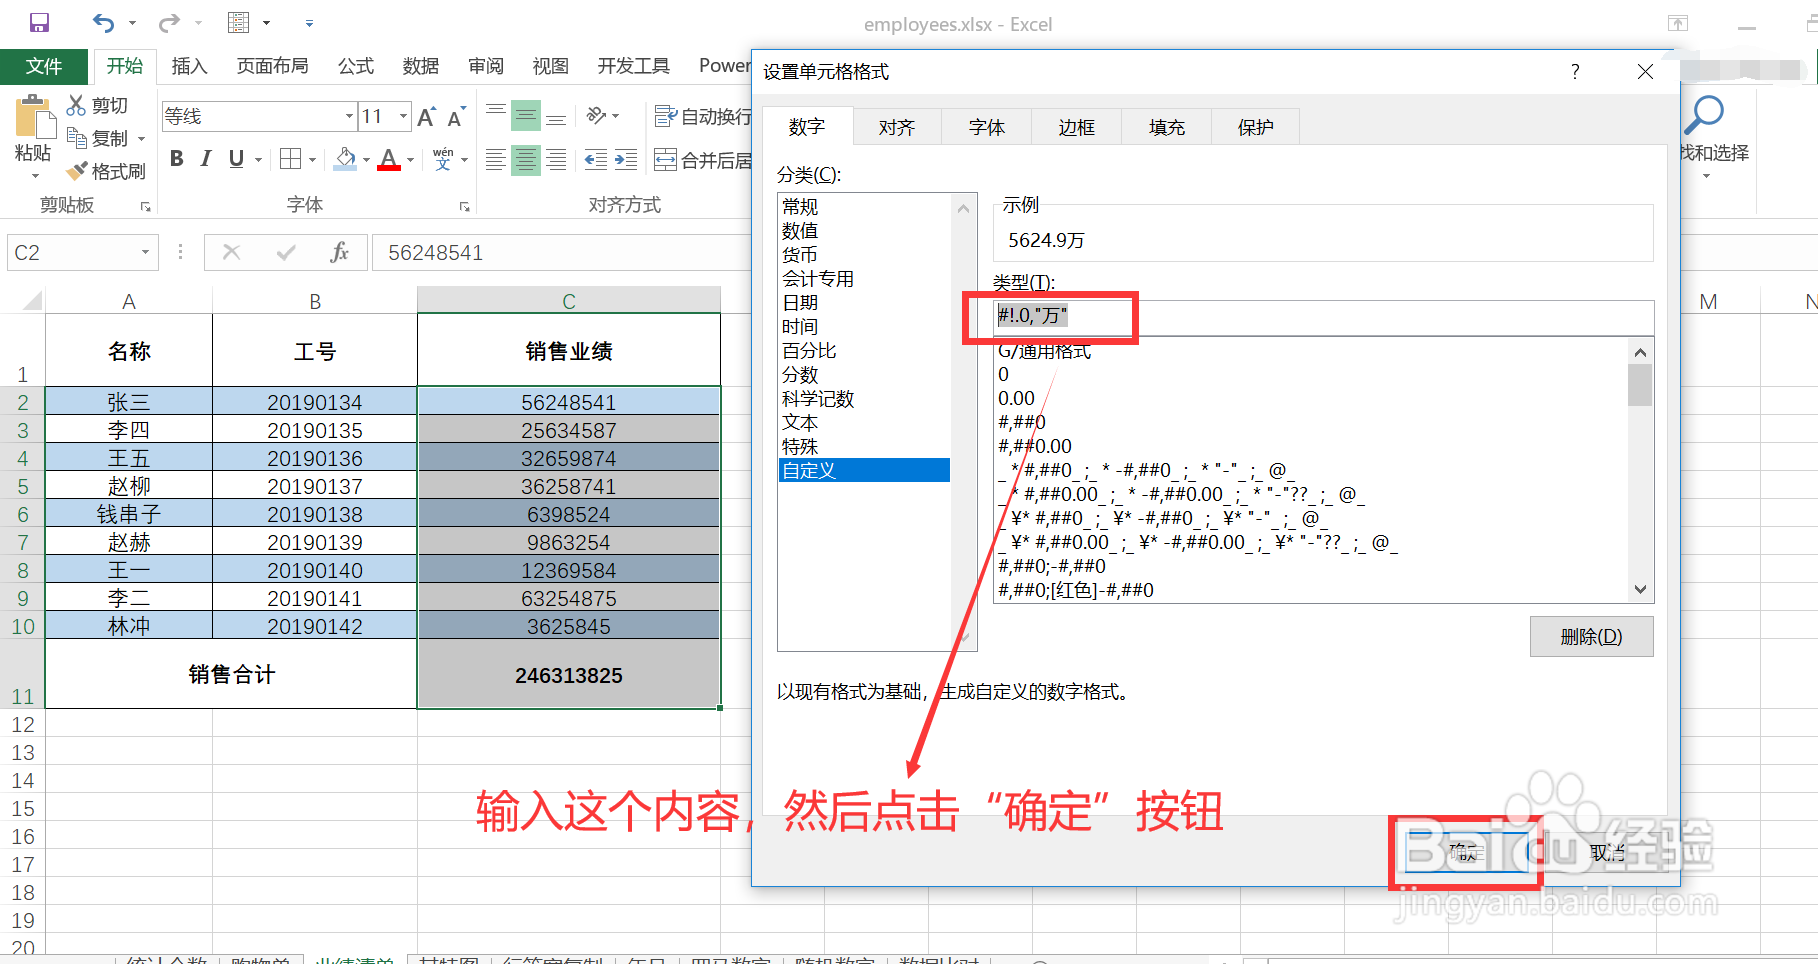
Task: Click the Undo arrow icon
Action: [x=103, y=23]
